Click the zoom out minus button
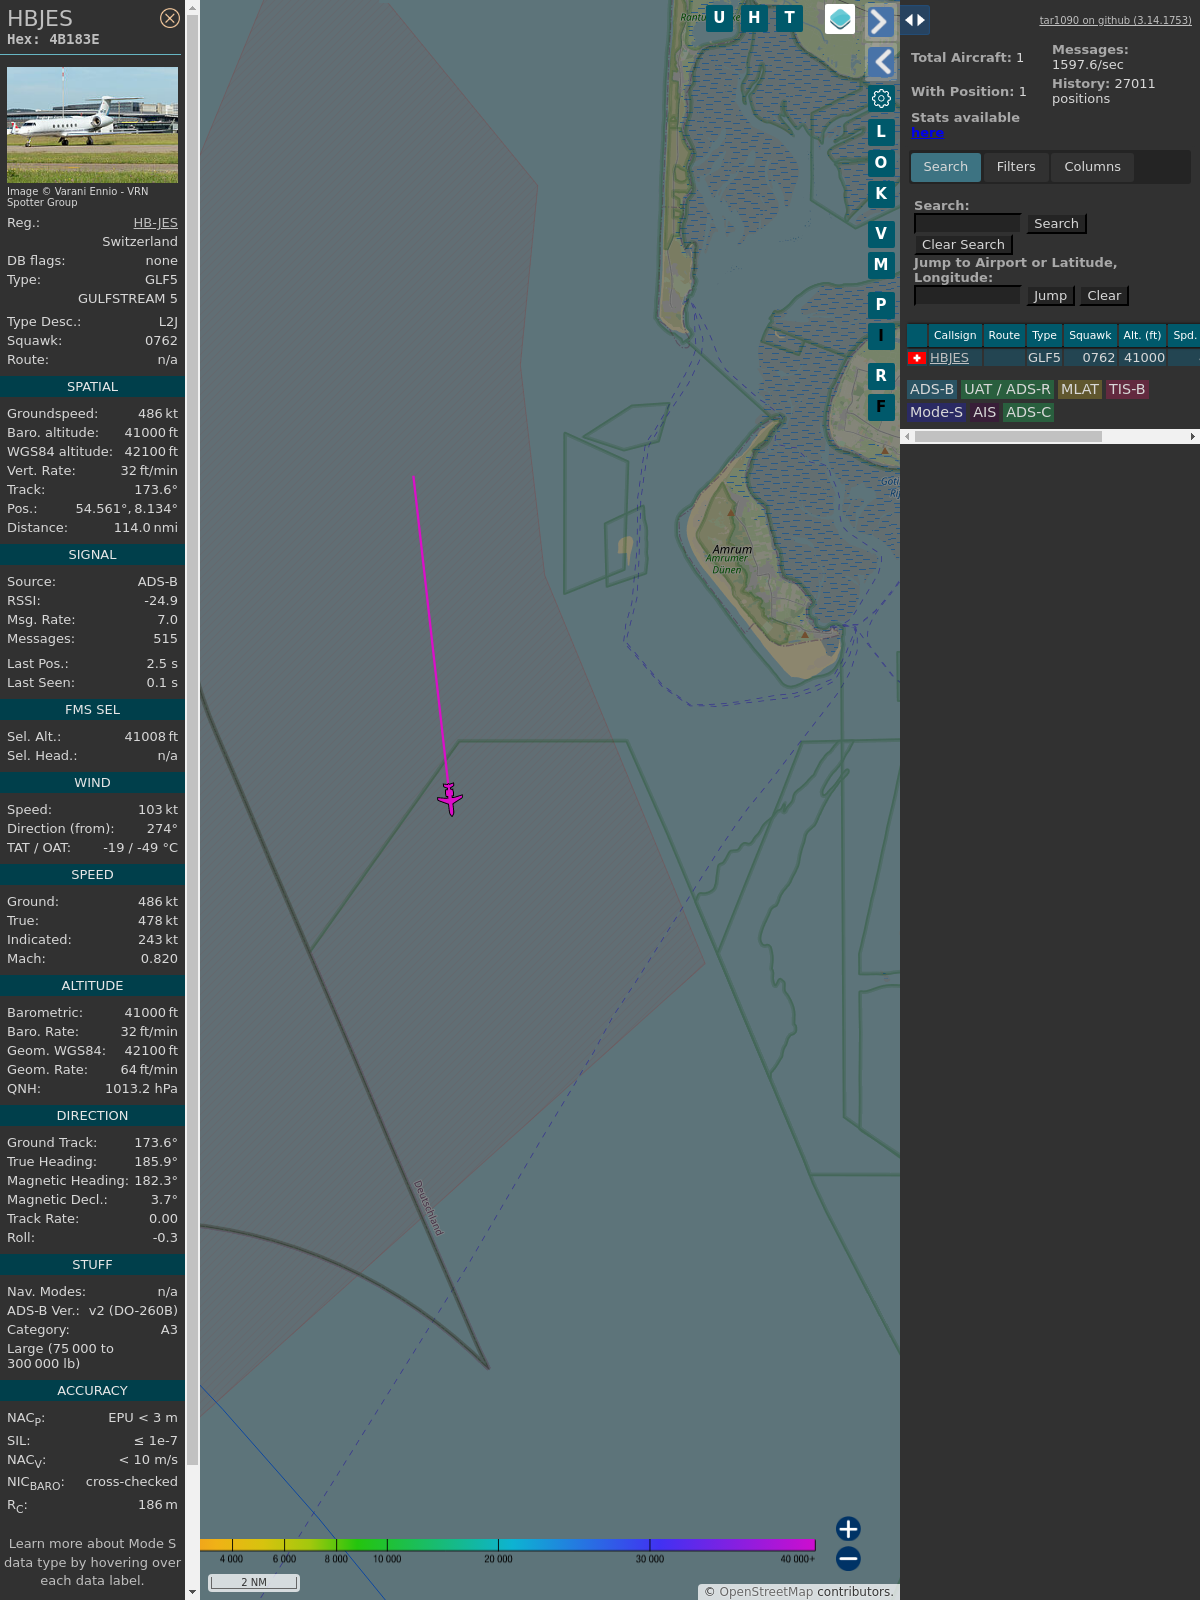The height and width of the screenshot is (1600, 1200). [848, 1558]
